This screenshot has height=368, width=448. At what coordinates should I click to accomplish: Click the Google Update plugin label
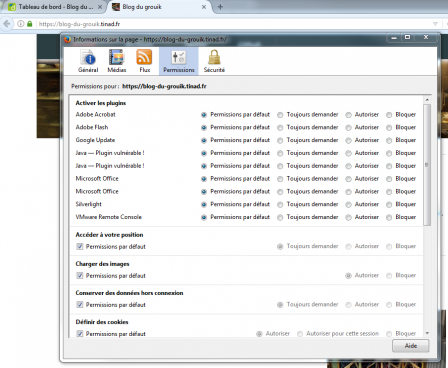[x=95, y=140]
